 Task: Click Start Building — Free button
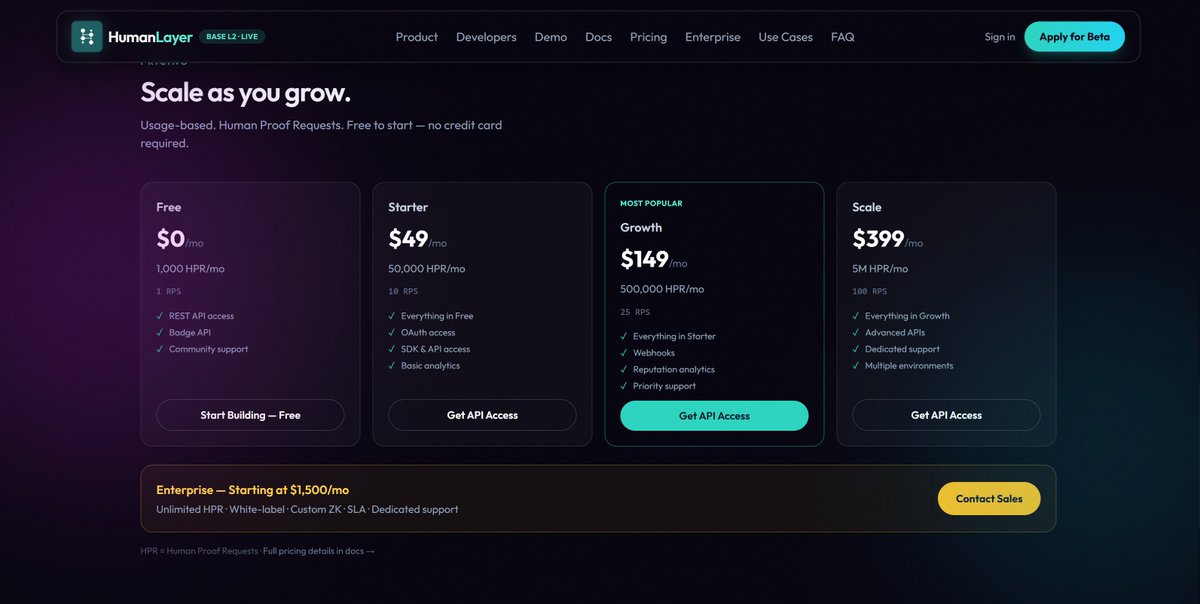pyautogui.click(x=250, y=415)
